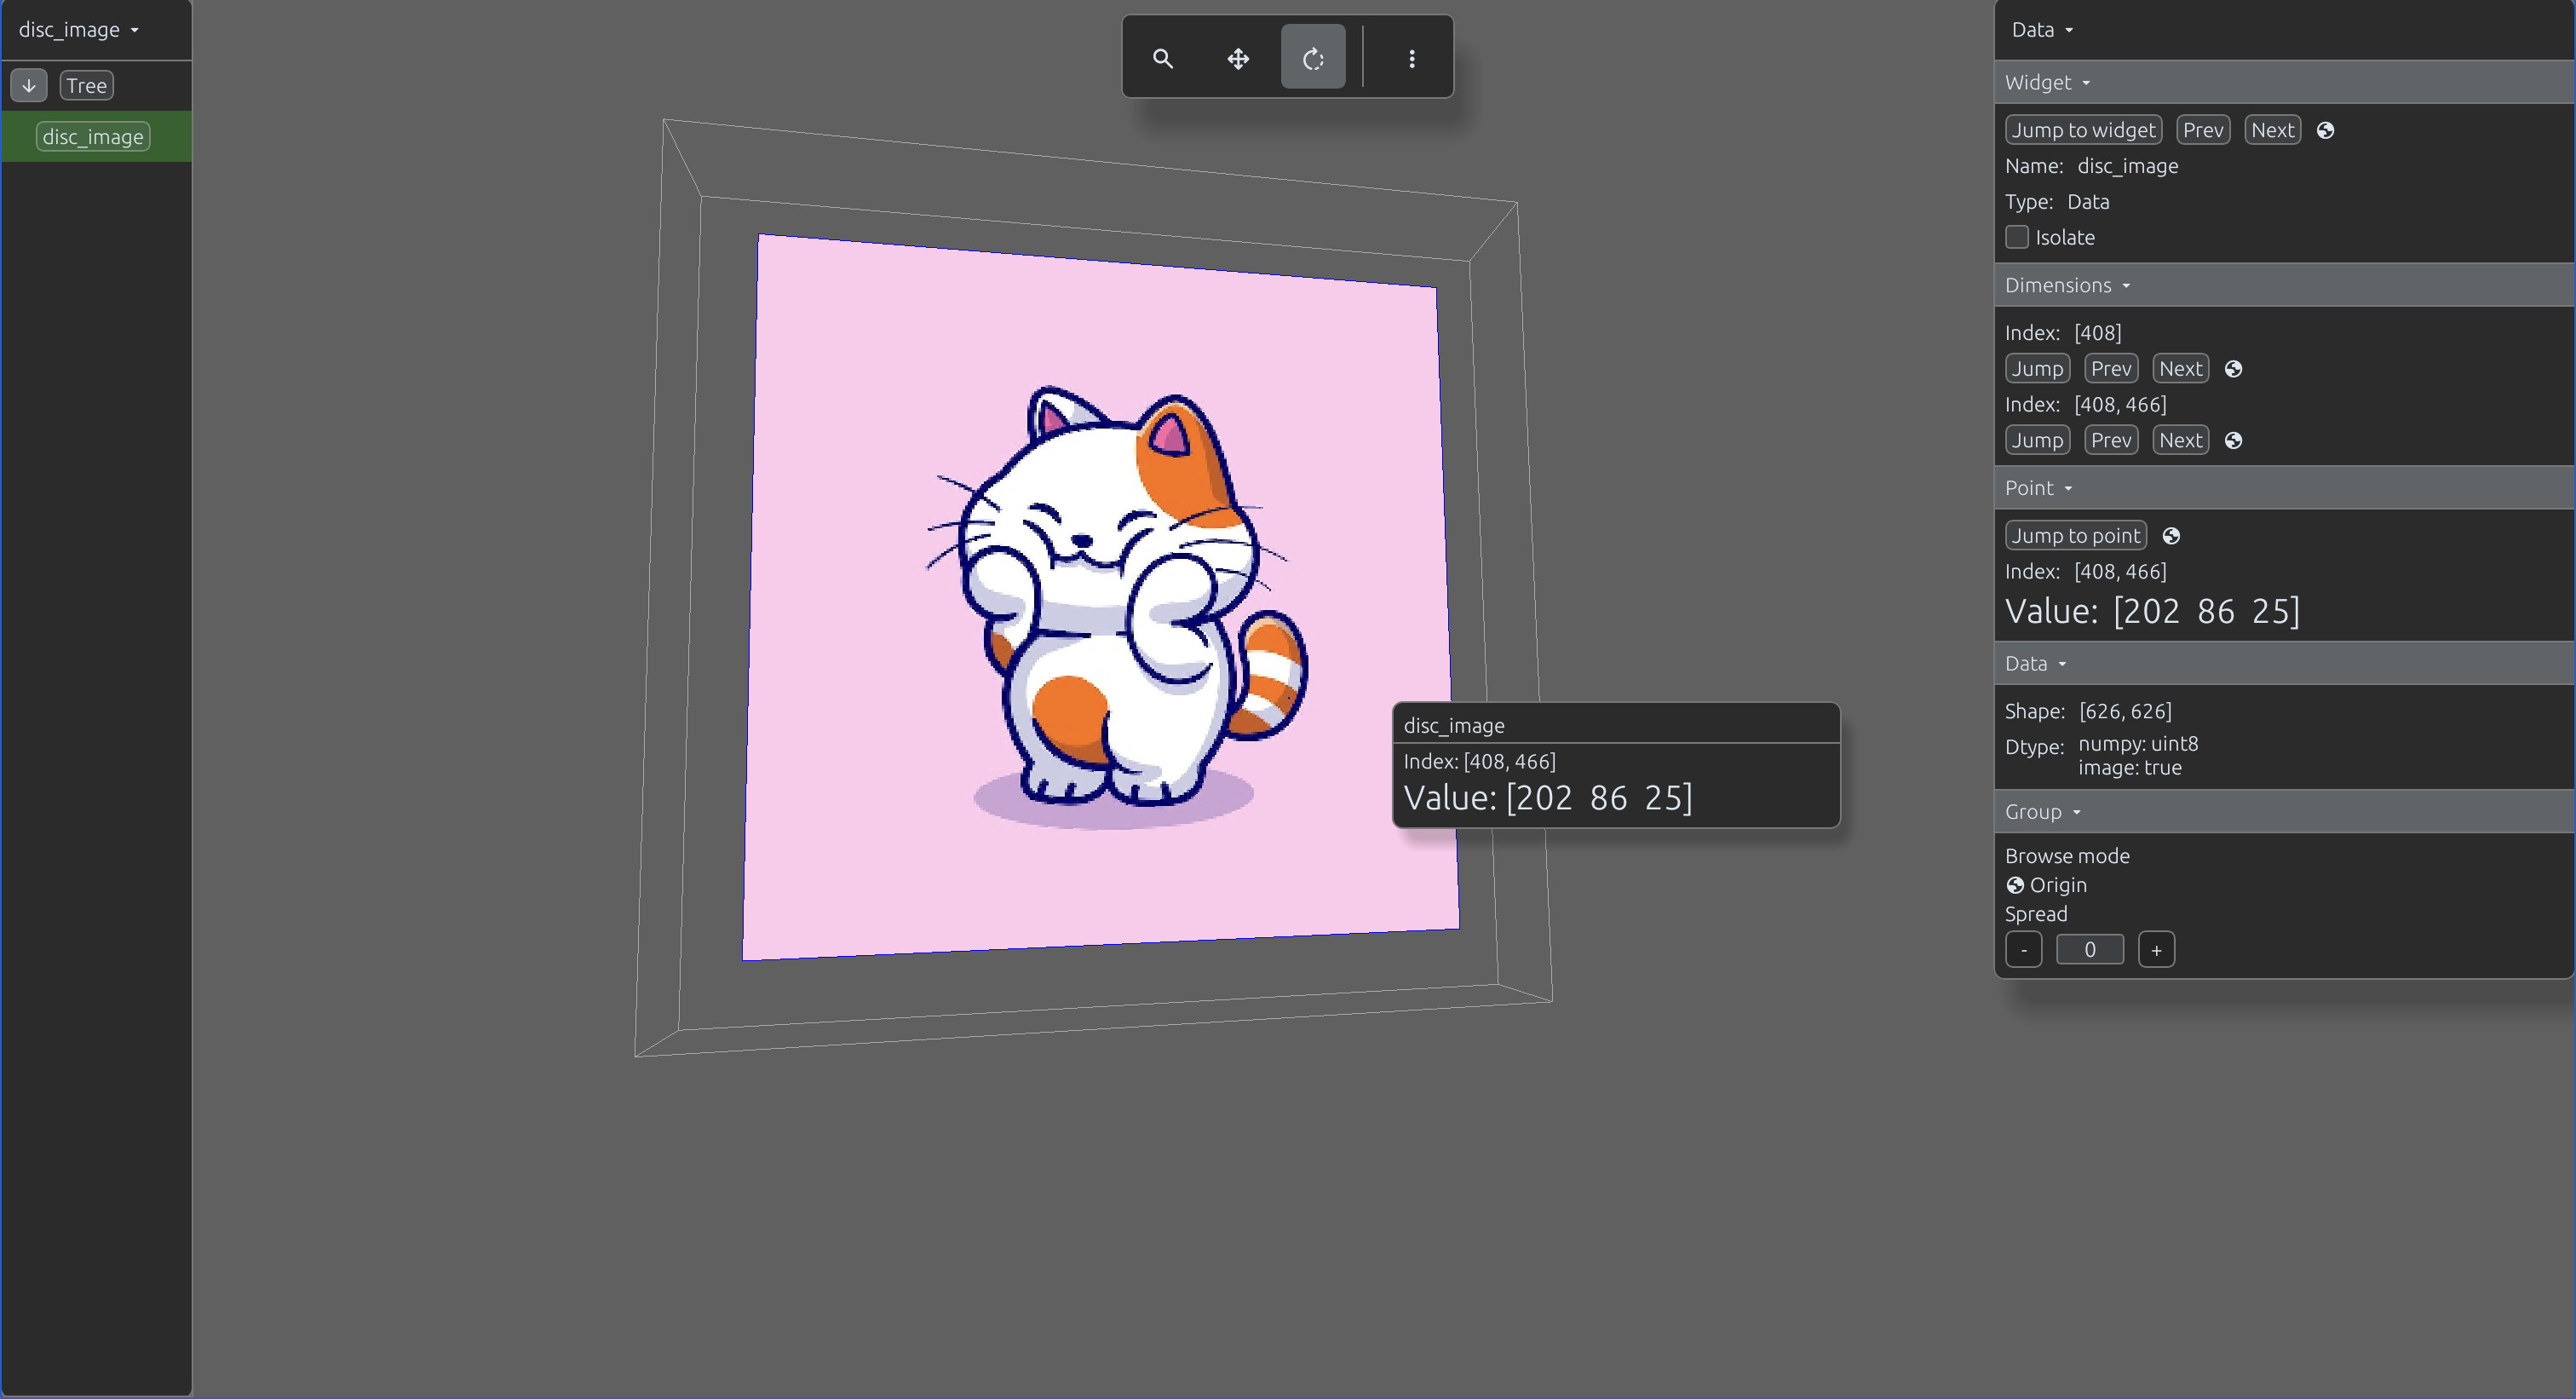Viewport: 2576px width, 1399px height.
Task: Select disc_image item in the tree list
Action: 93,137
